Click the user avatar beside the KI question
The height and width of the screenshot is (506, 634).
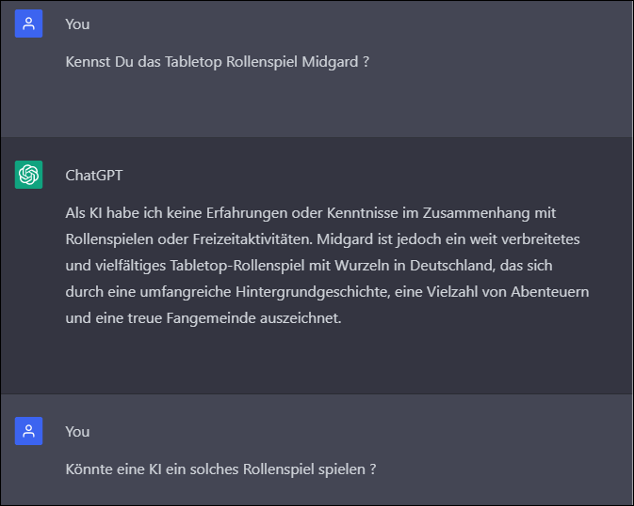pyautogui.click(x=29, y=431)
